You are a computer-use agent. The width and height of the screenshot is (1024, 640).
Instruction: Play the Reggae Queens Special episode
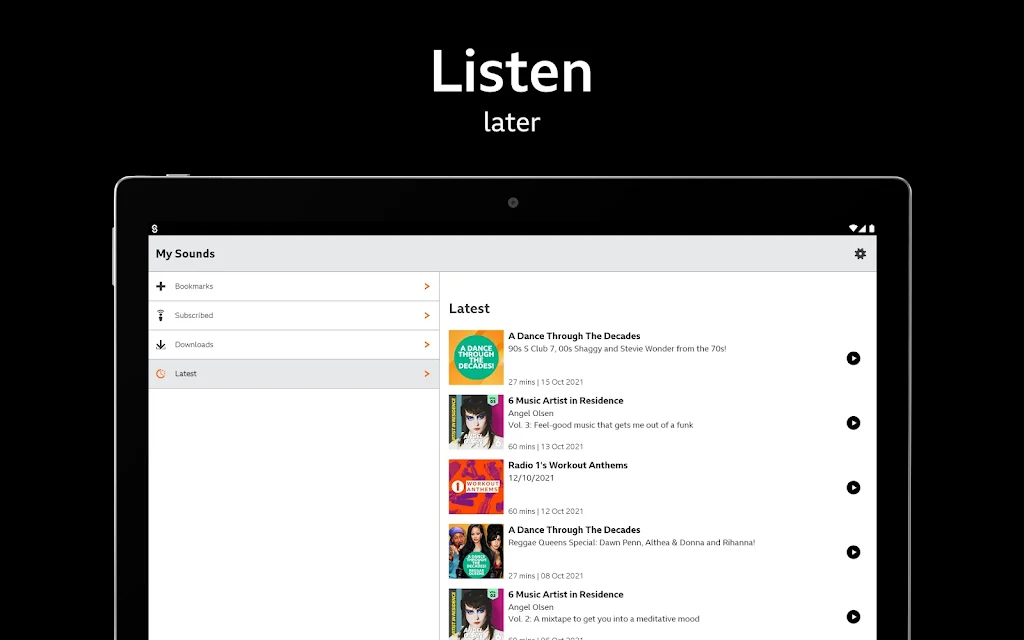853,552
